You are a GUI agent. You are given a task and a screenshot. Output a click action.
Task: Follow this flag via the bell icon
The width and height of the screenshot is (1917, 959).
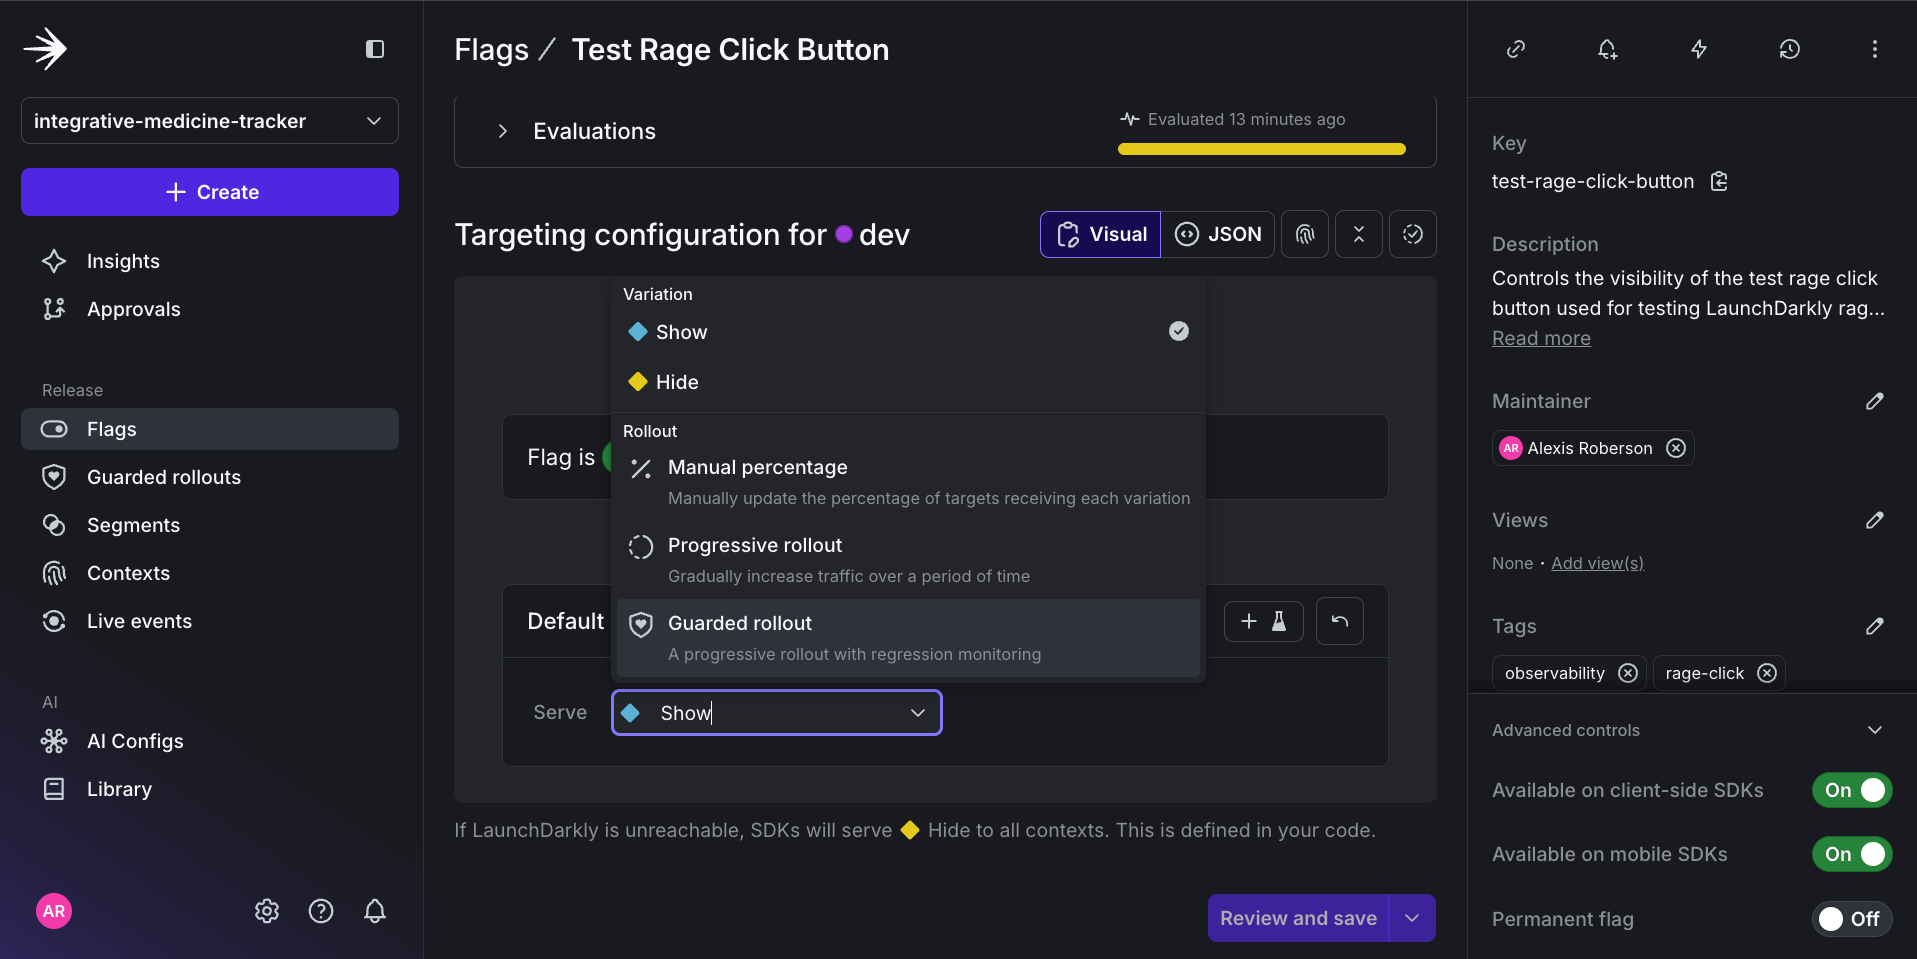pyautogui.click(x=1606, y=49)
